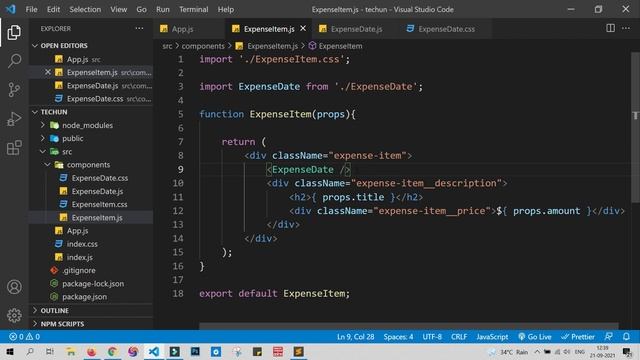Open the View menu

click(x=118, y=9)
